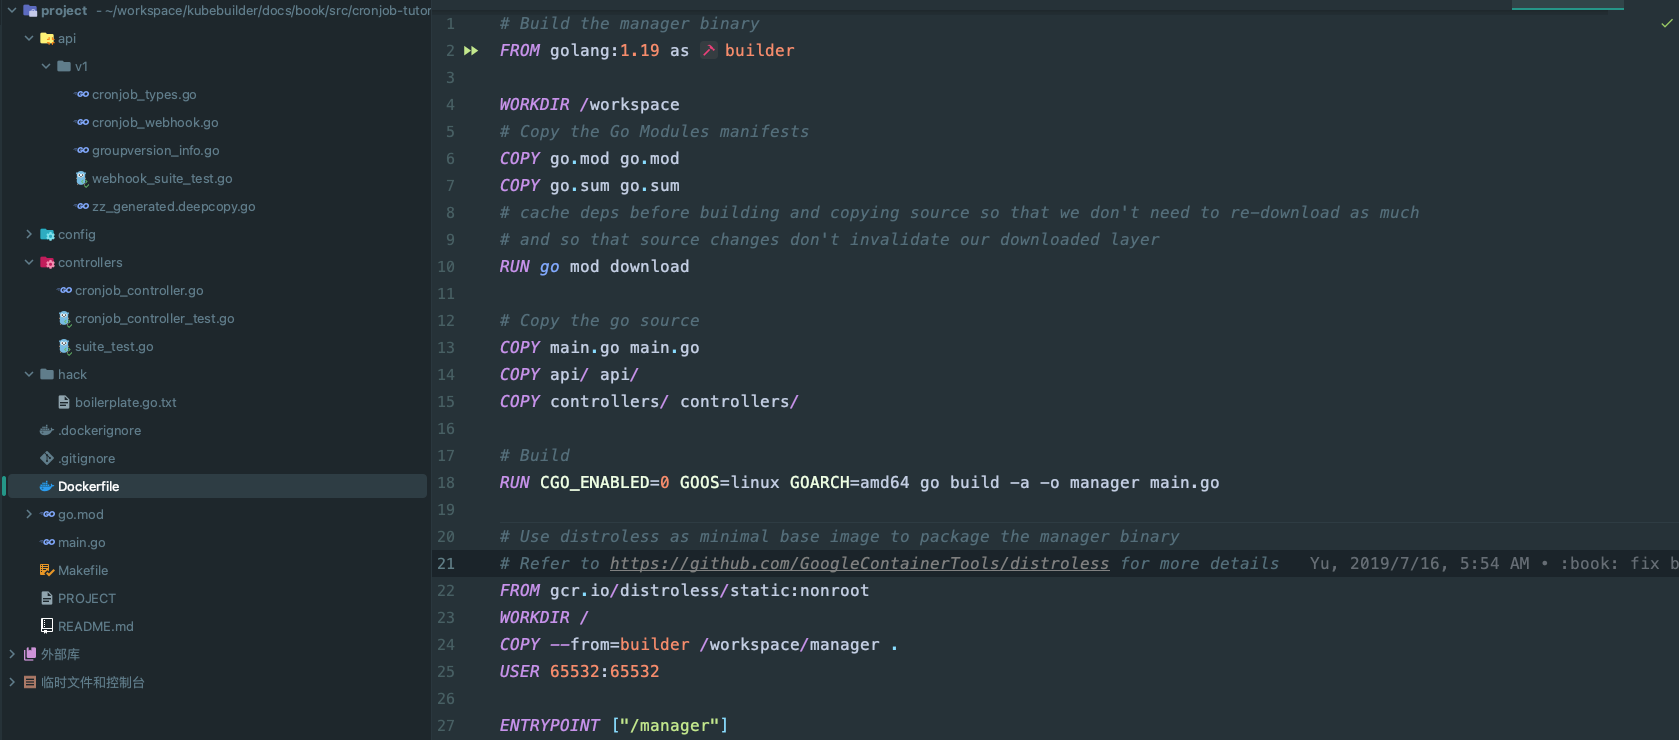
Task: Click the project module folder icon
Action: pos(30,10)
